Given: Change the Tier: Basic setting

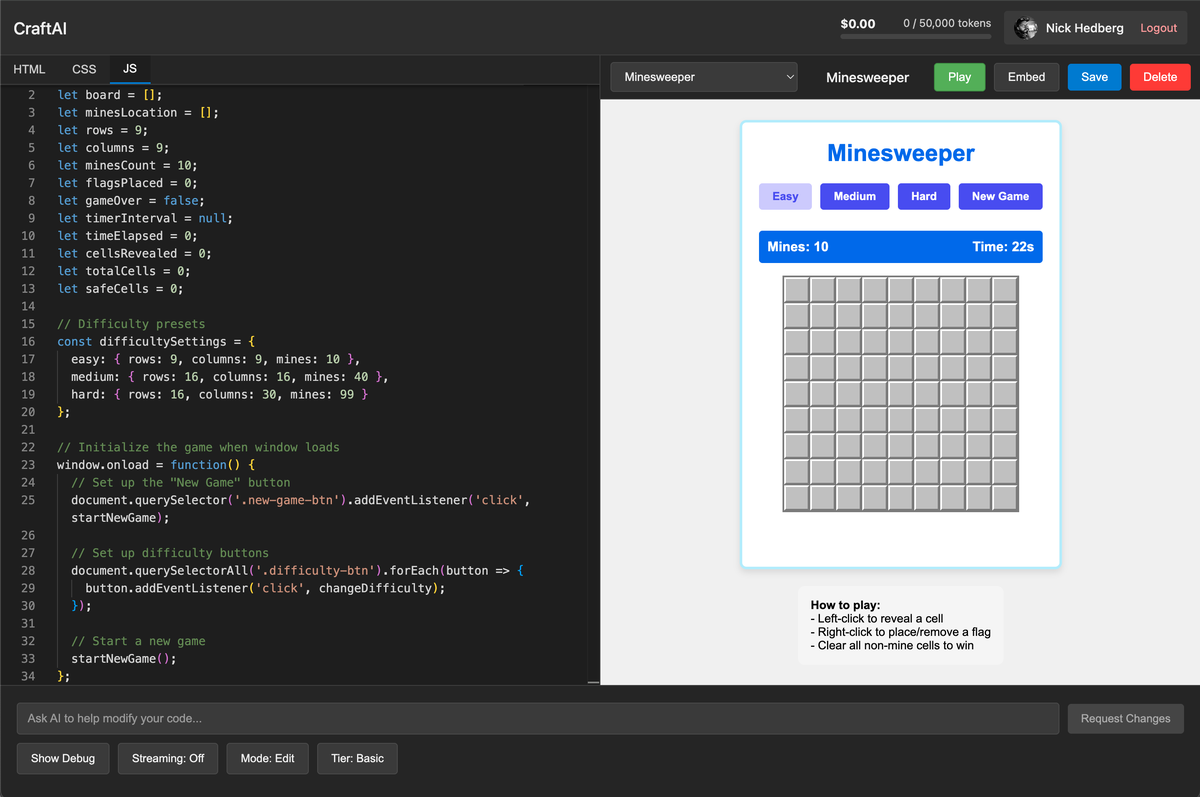Looking at the screenshot, I should coord(357,758).
